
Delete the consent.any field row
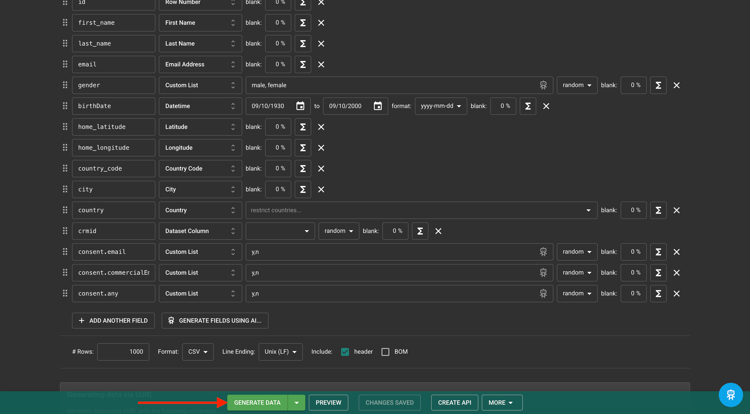point(676,294)
